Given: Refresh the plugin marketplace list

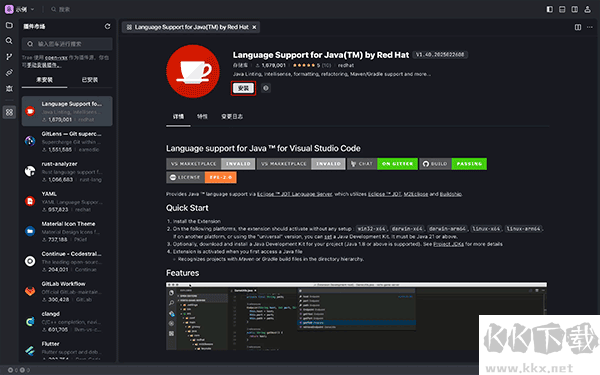Looking at the screenshot, I should (x=108, y=26).
